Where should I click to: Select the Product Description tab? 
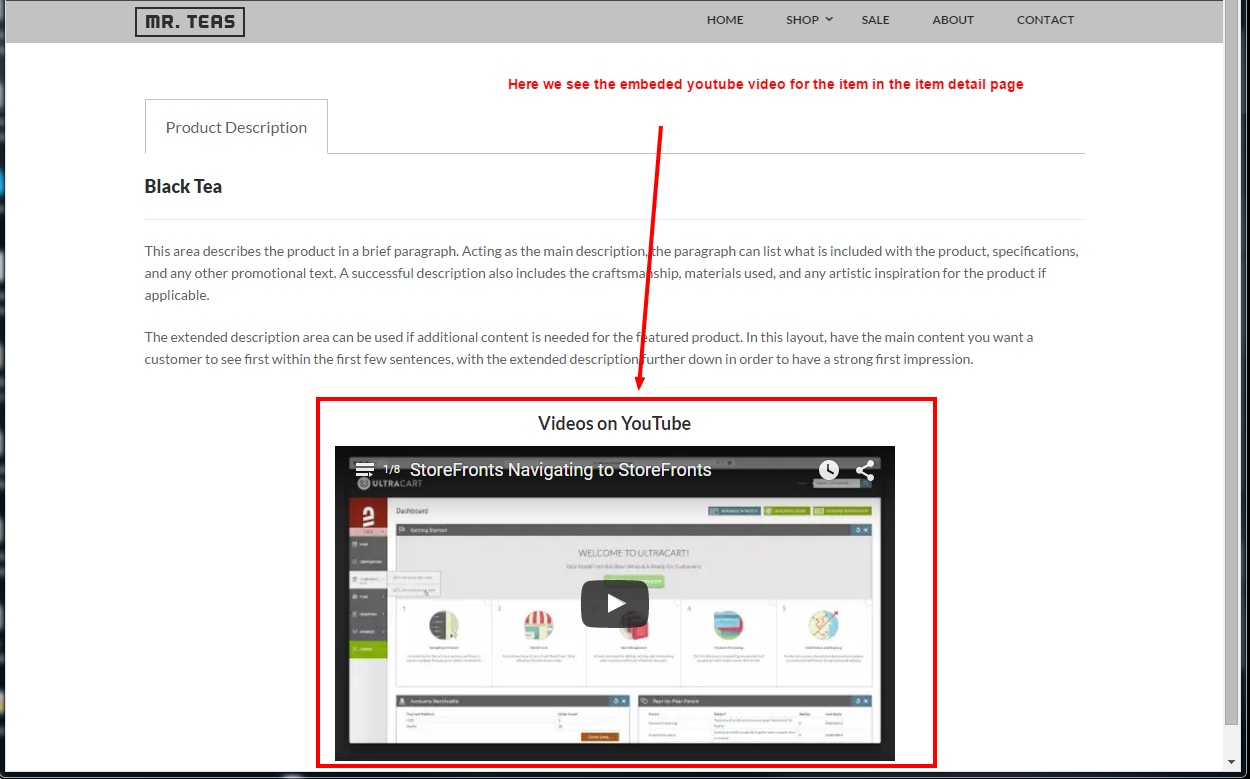236,127
